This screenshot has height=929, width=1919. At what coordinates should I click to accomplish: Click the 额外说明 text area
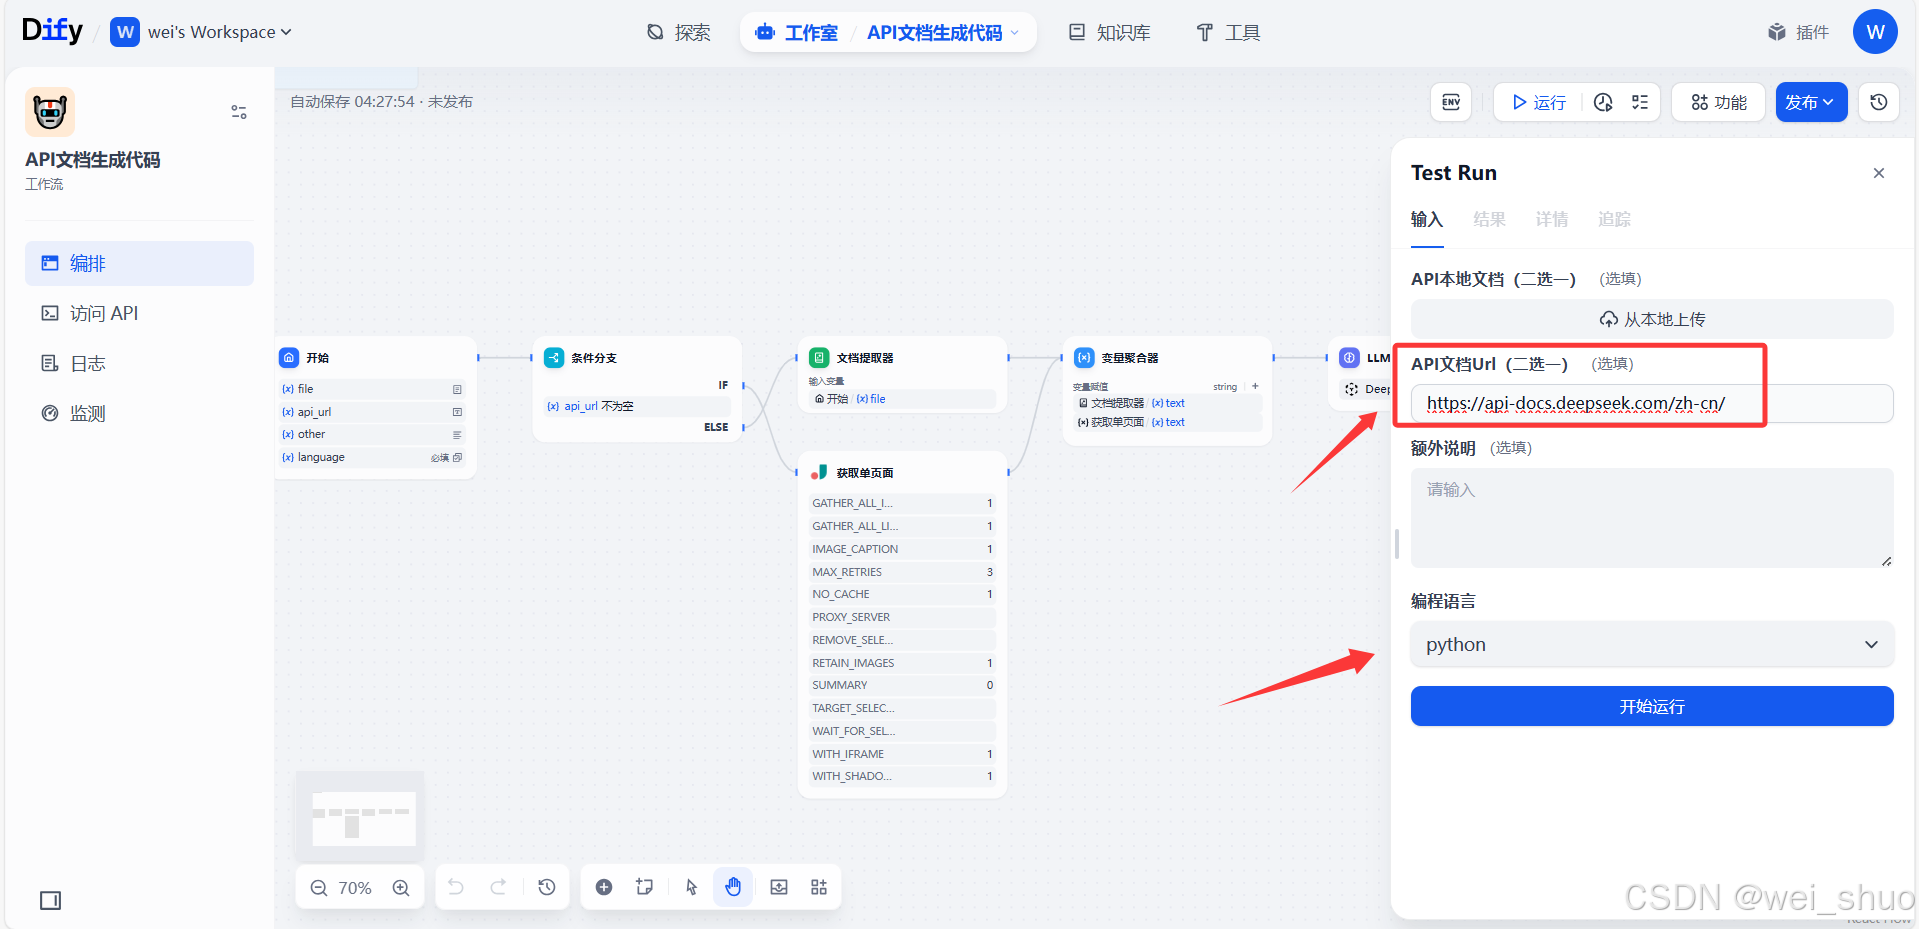click(1652, 518)
